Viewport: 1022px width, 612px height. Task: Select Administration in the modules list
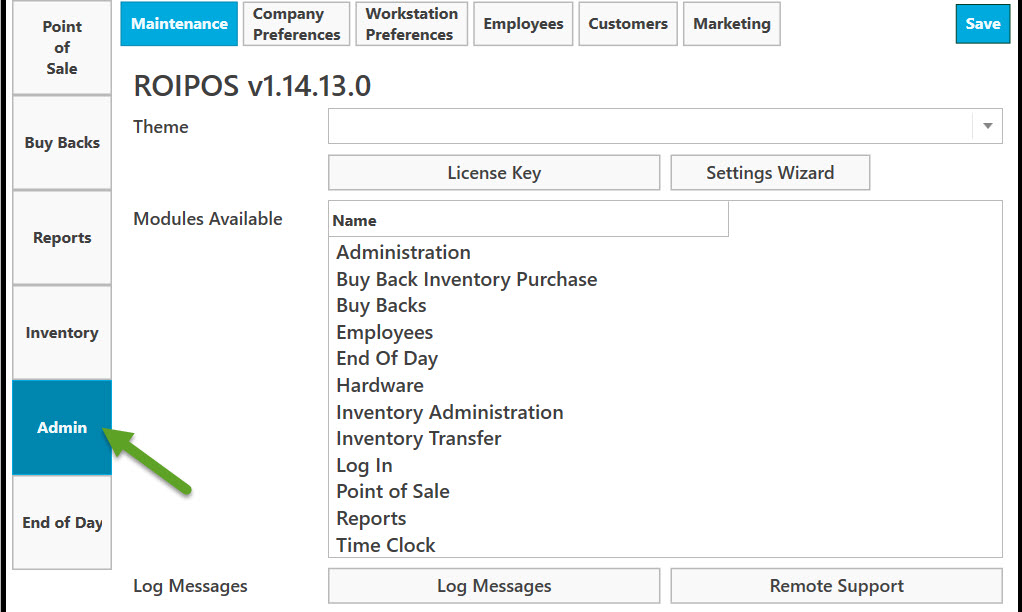pyautogui.click(x=403, y=252)
